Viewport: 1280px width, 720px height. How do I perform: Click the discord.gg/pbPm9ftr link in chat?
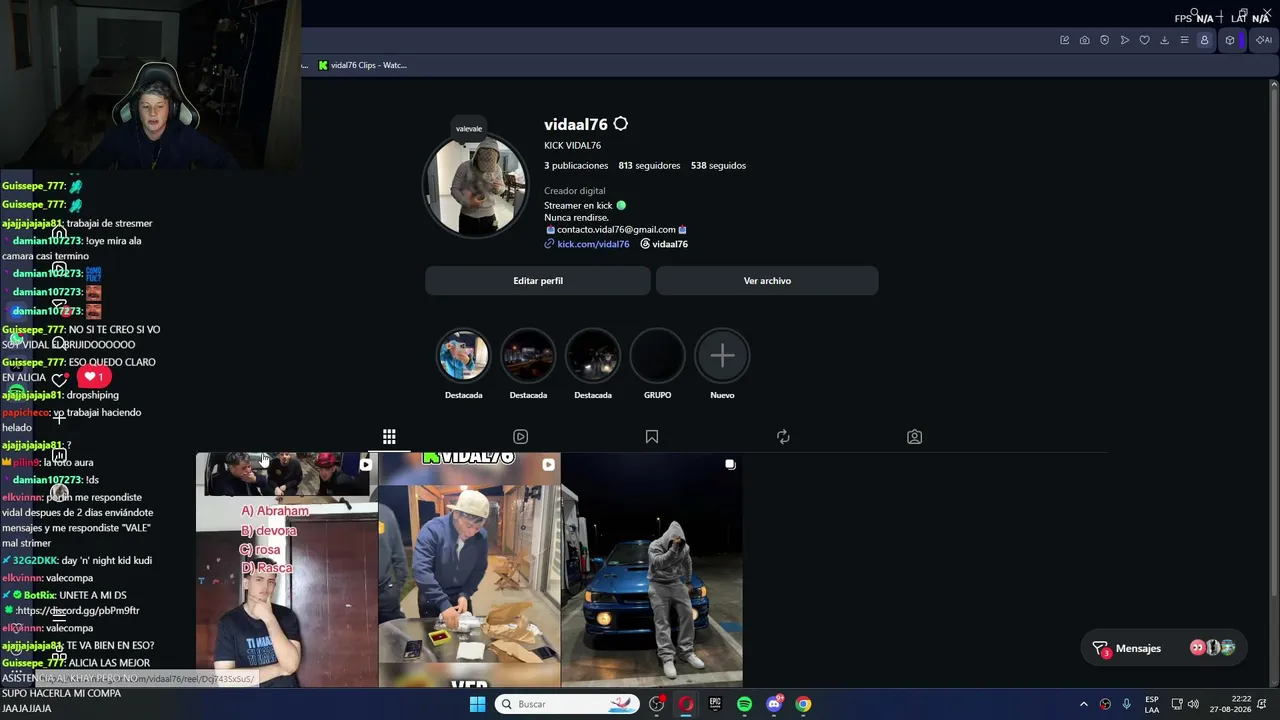pos(80,611)
